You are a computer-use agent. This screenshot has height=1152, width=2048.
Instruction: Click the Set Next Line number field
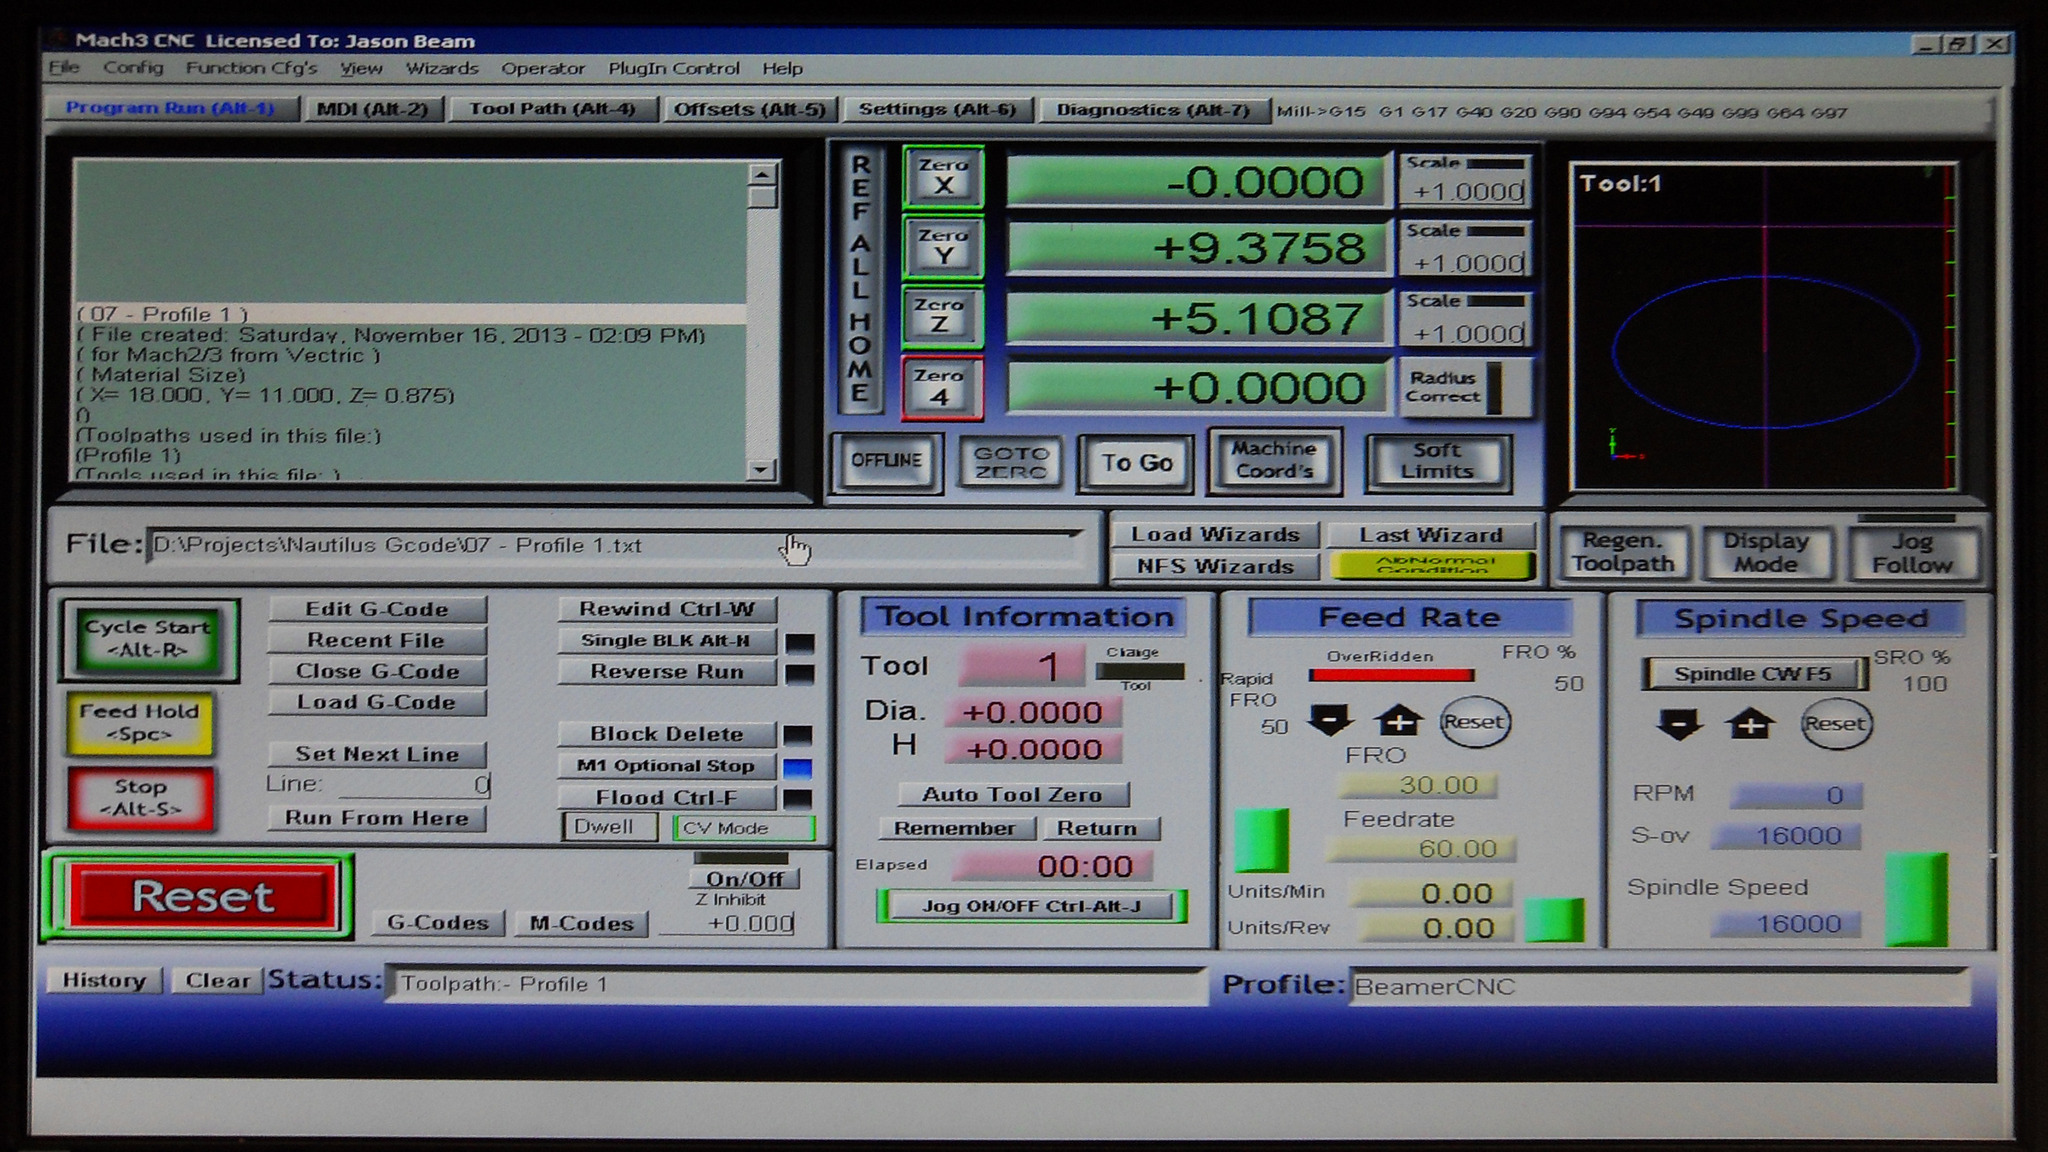pos(415,785)
